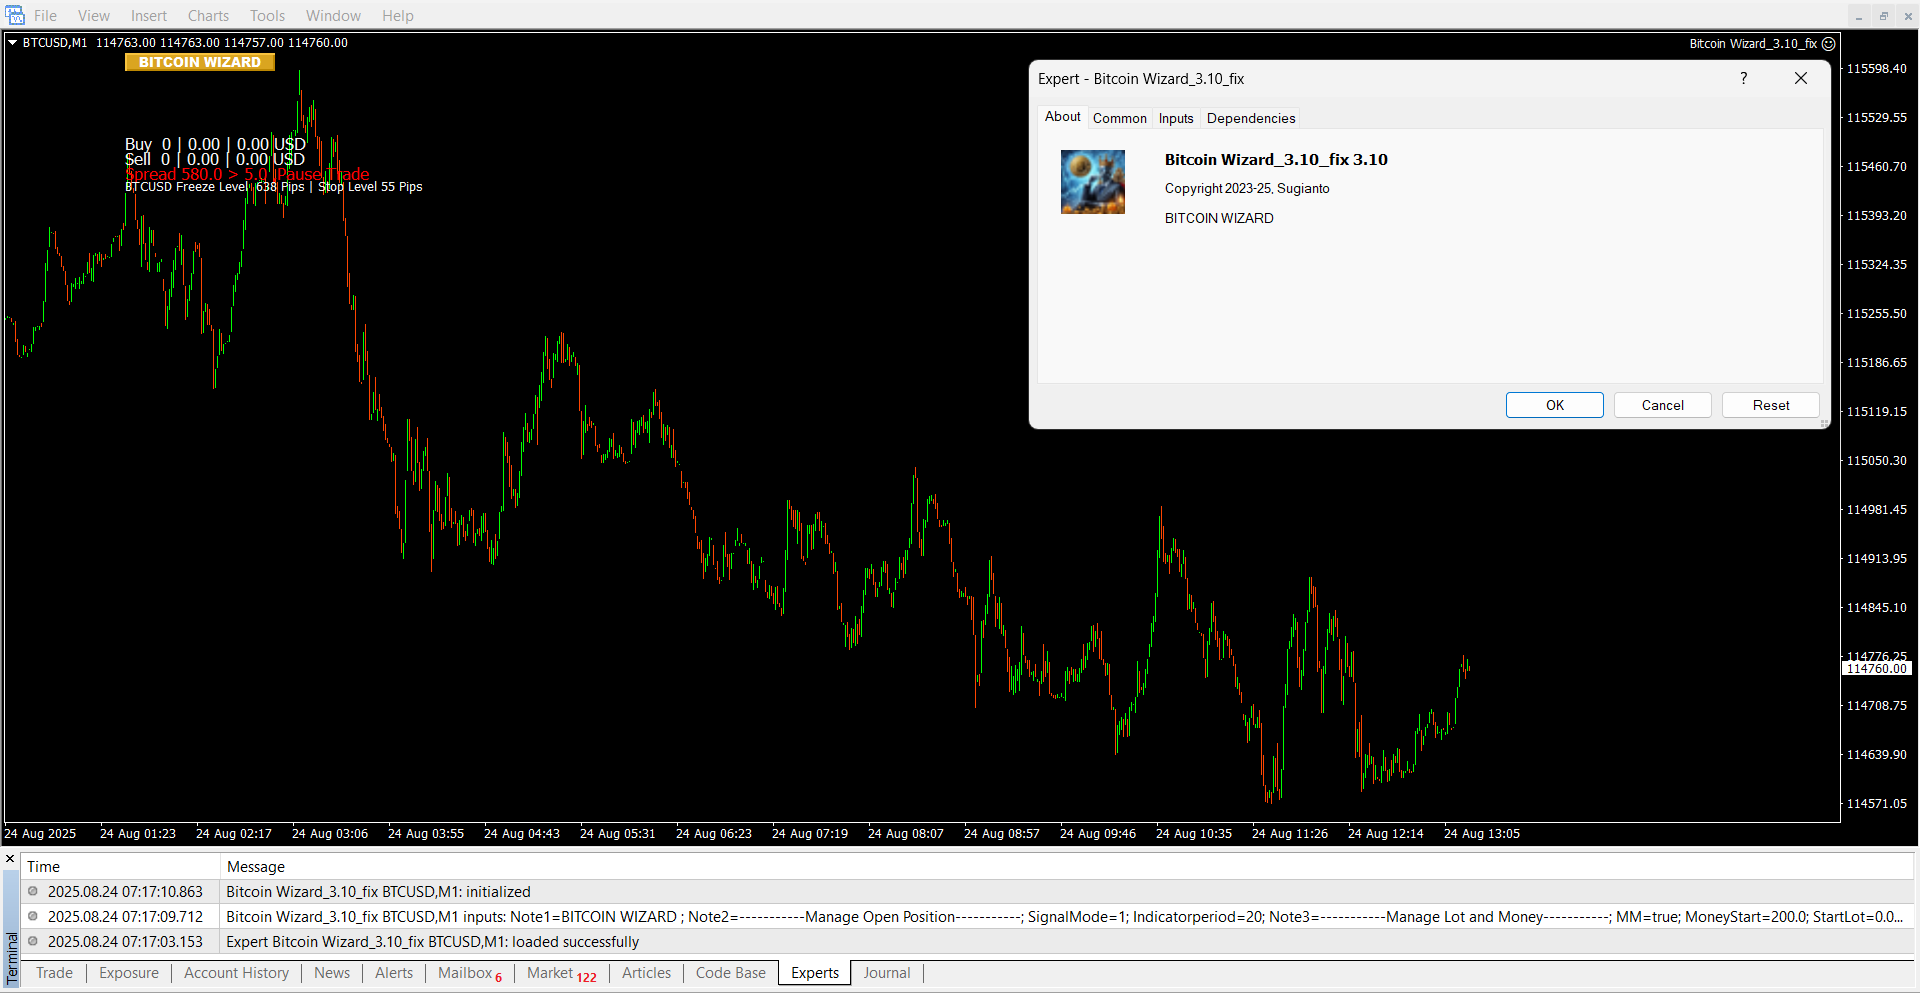Select the Experts tab in Terminal
1920x994 pixels.
(815, 973)
